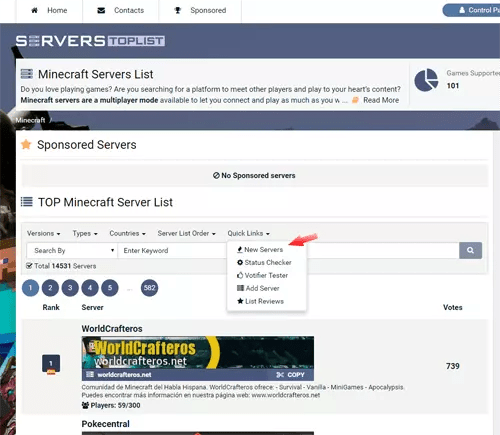
Task: Click the list icon beside Minecraft Servers List
Action: 27,74
